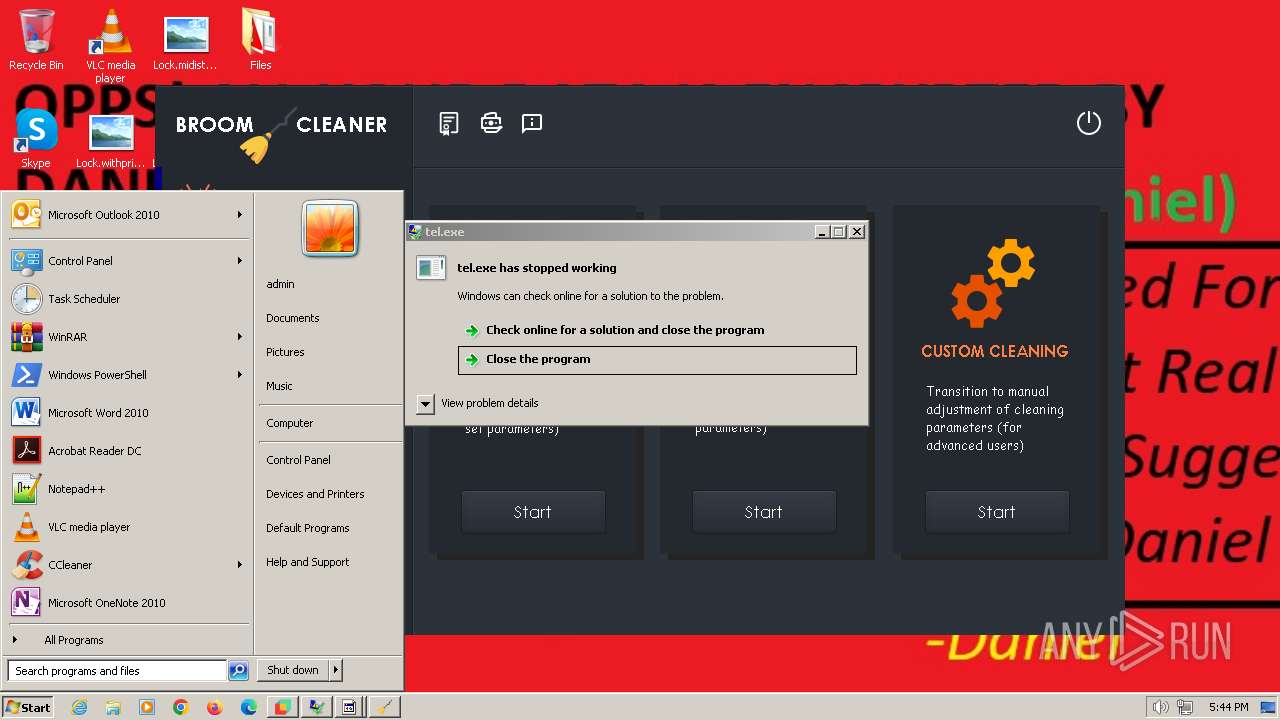This screenshot has width=1280, height=720.
Task: Open Music in Start menu right pane
Action: pyautogui.click(x=279, y=386)
